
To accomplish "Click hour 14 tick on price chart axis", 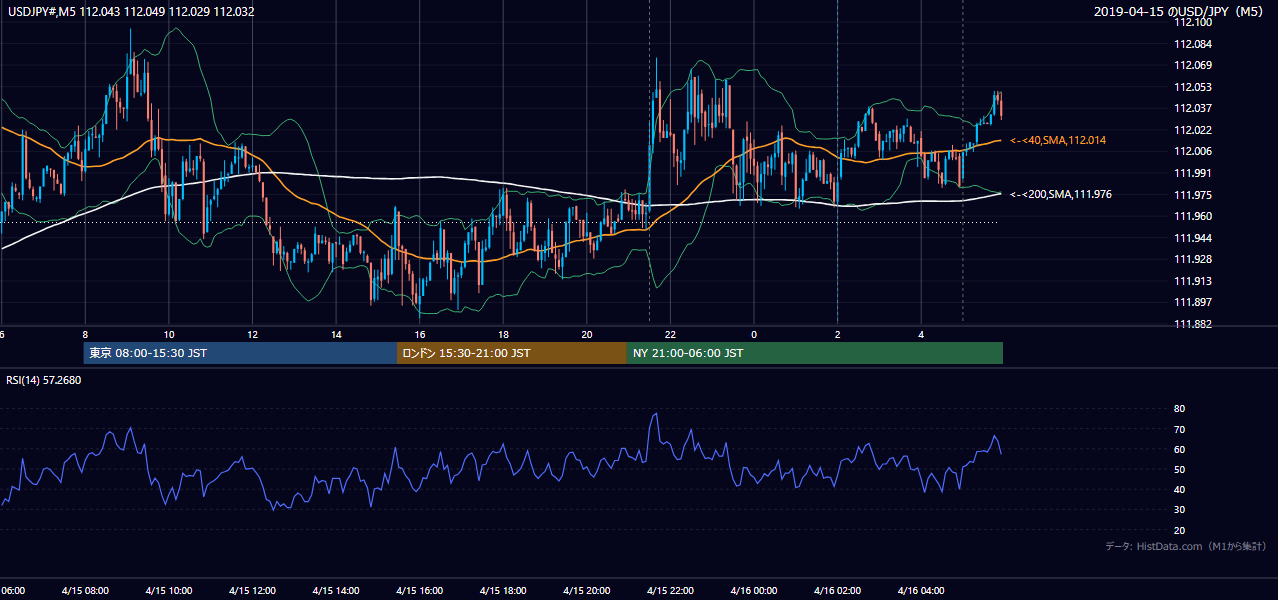I will pos(336,334).
